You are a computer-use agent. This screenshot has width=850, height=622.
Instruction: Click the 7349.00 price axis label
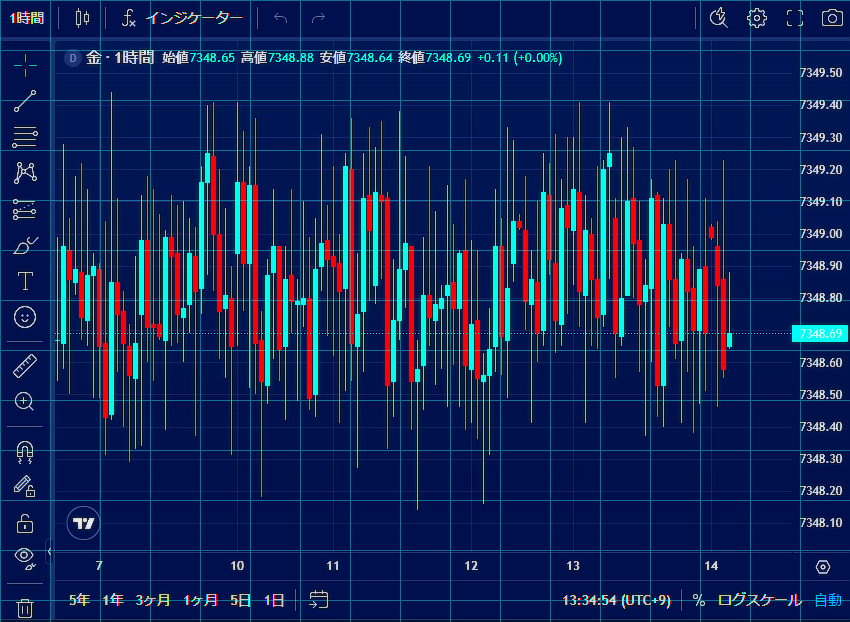tap(821, 234)
